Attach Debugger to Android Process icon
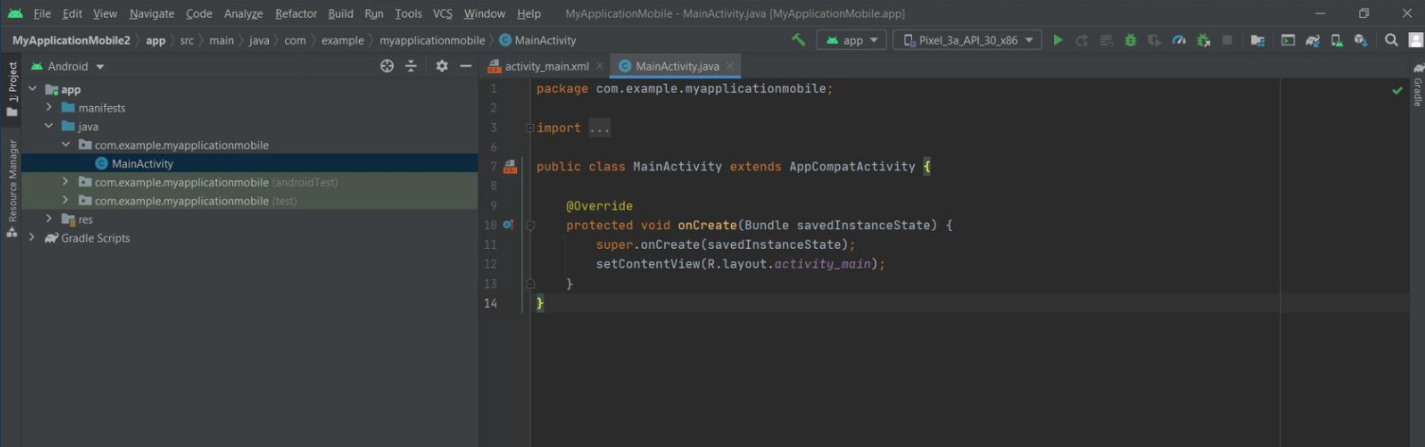 pos(1203,40)
